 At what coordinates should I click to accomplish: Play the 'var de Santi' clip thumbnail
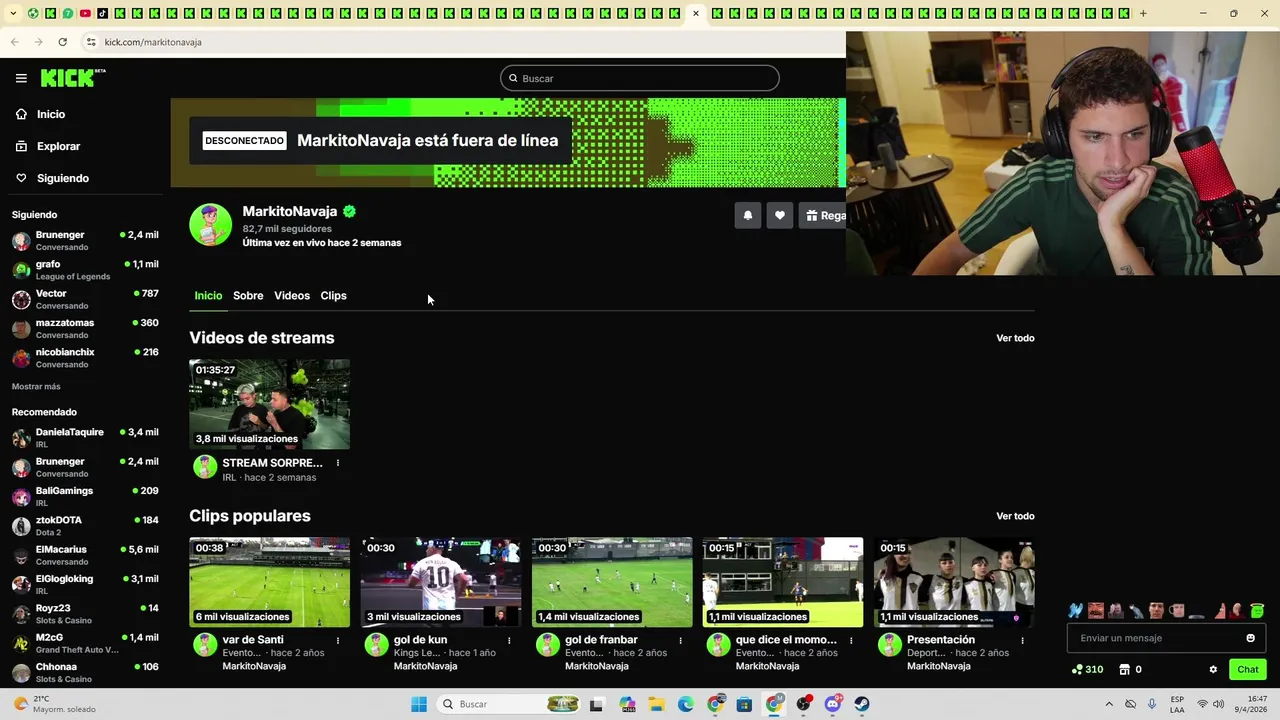coord(270,583)
